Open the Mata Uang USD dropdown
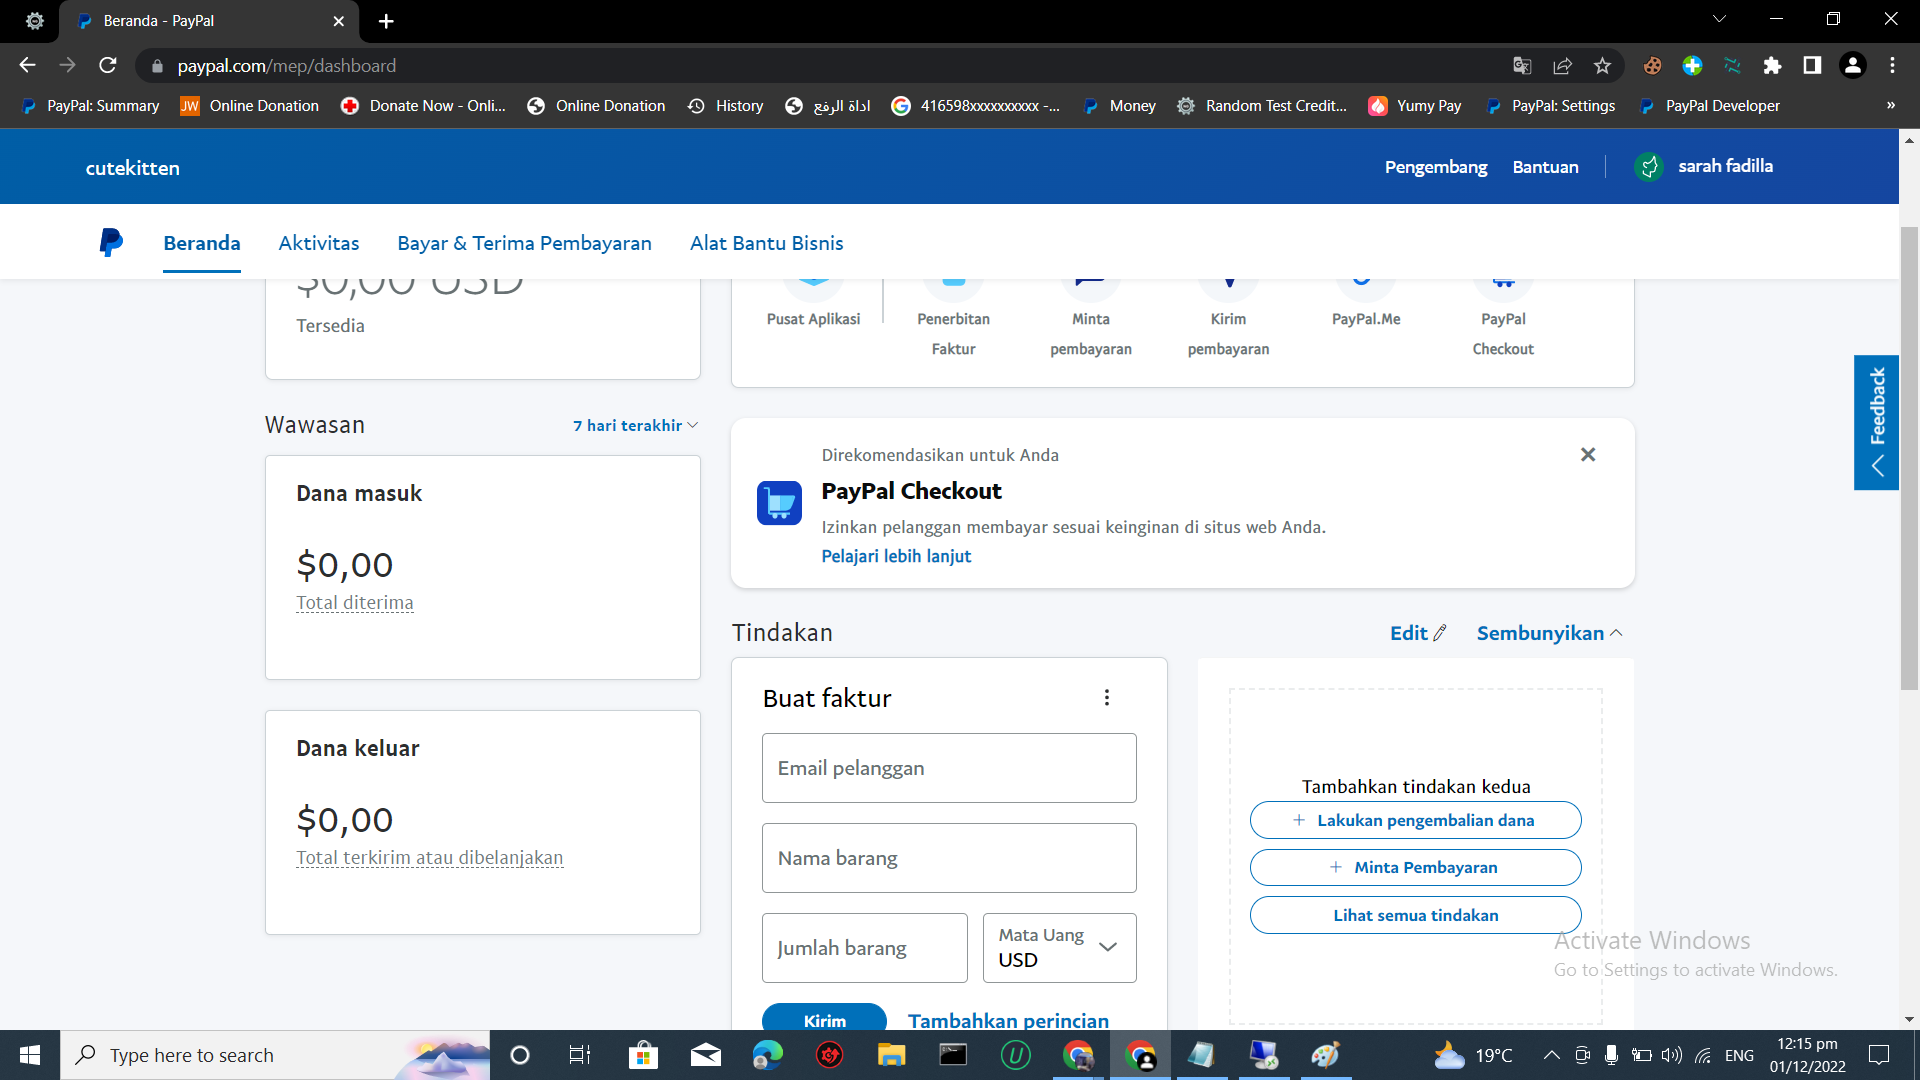Image resolution: width=1920 pixels, height=1080 pixels. (x=1059, y=948)
